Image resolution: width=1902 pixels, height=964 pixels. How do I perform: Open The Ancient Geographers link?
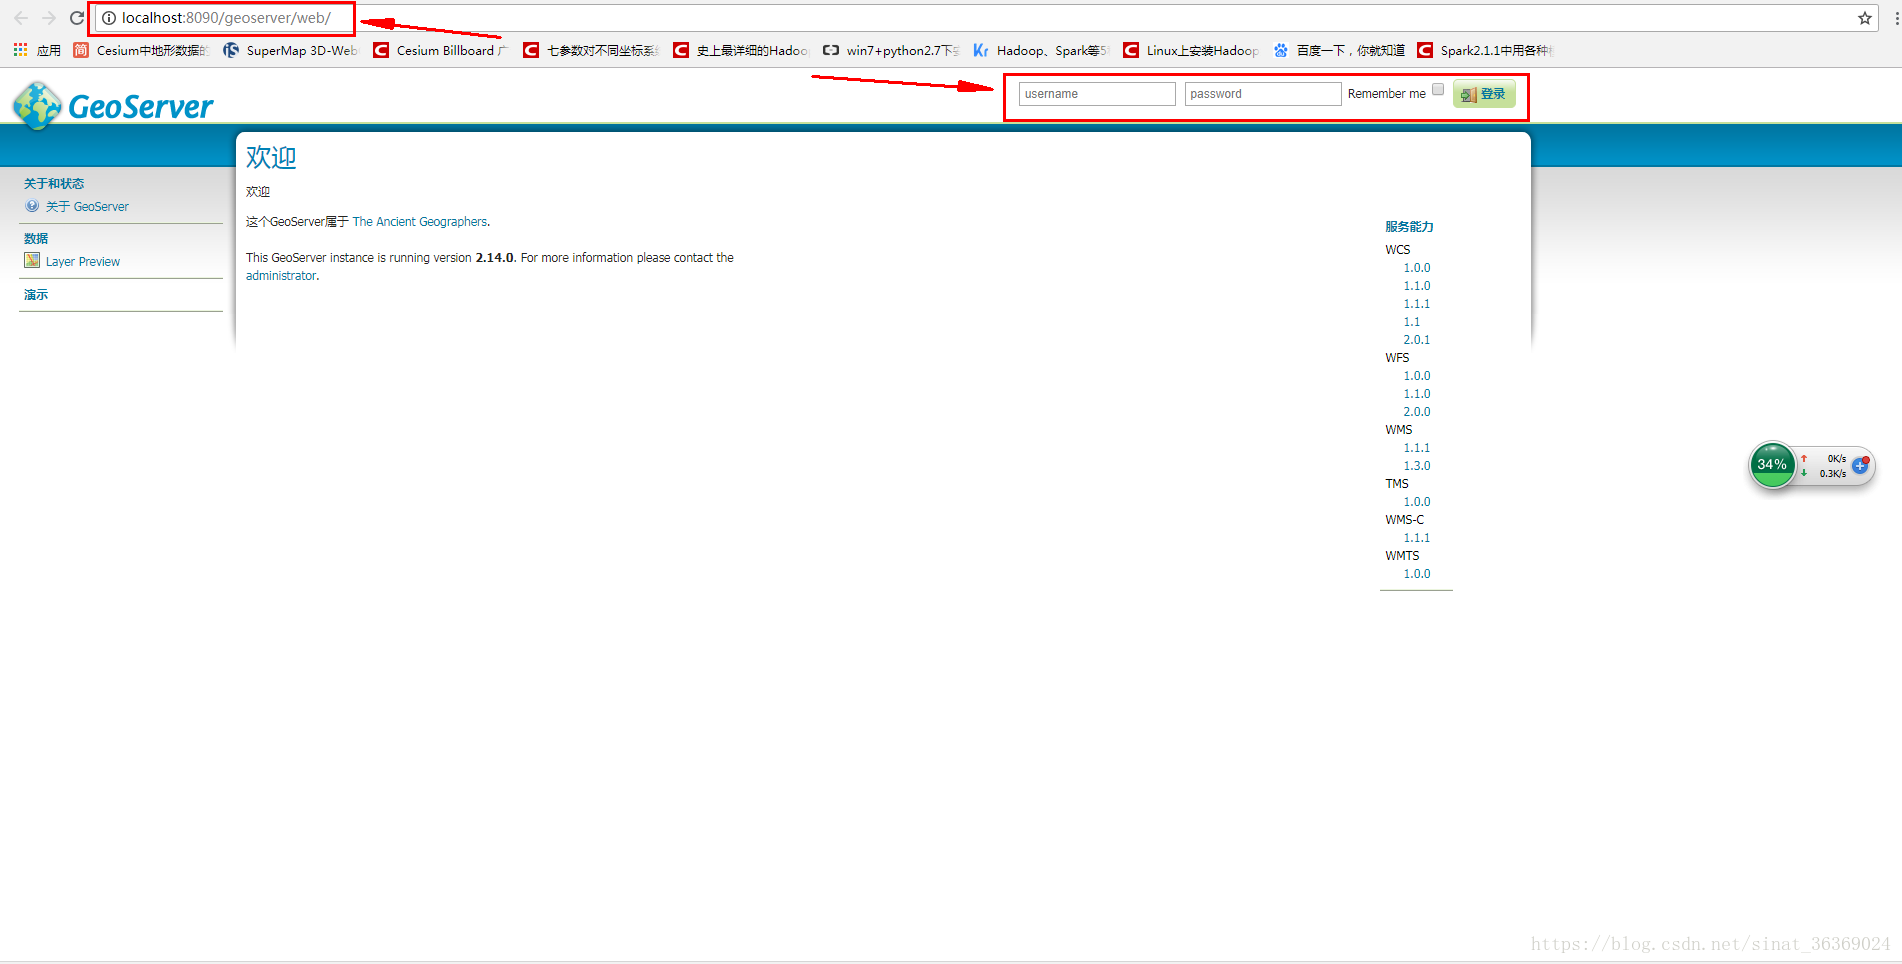coord(420,222)
